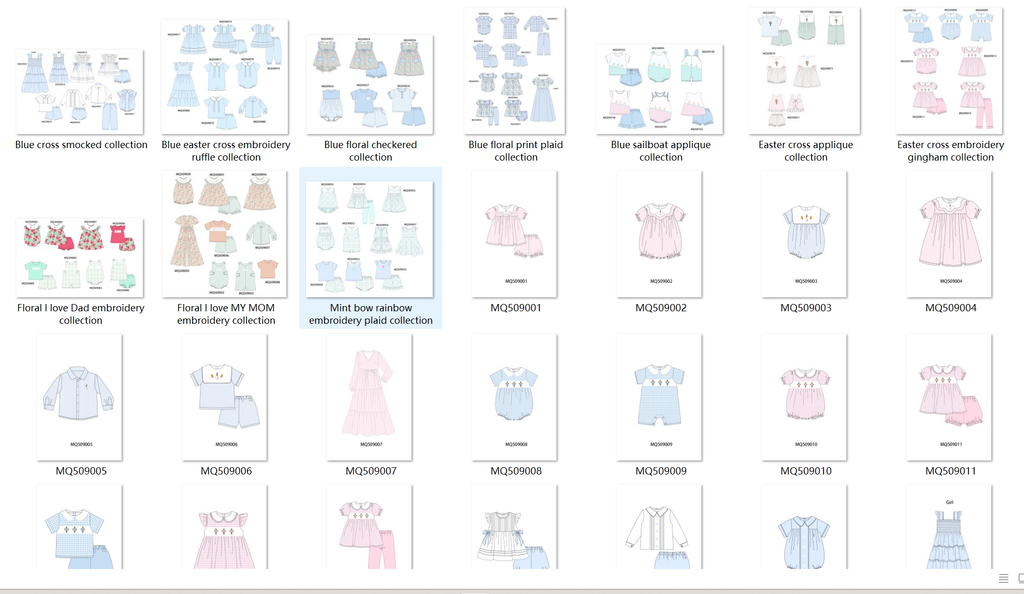Viewport: 1024px width, 594px height.
Task: Switch to details list view icon
Action: [x=1003, y=578]
